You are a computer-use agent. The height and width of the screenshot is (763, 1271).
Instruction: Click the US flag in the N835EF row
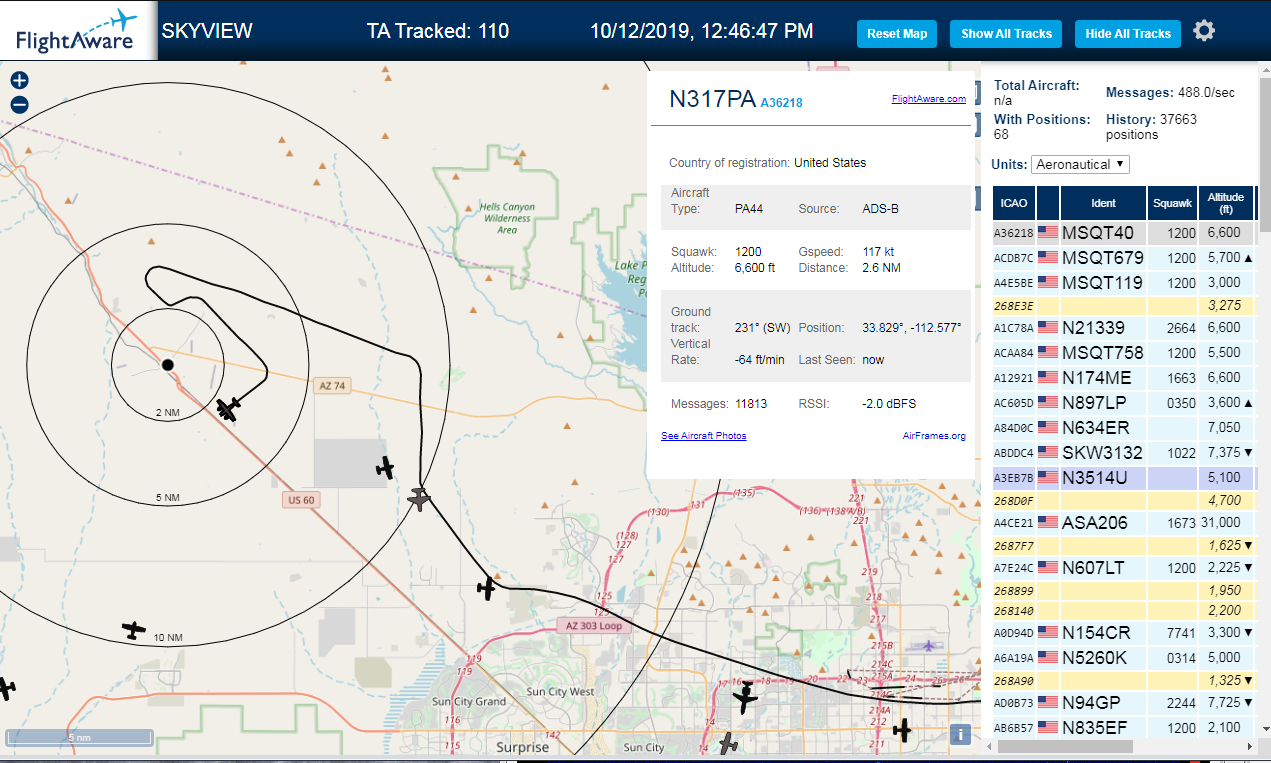click(1048, 727)
